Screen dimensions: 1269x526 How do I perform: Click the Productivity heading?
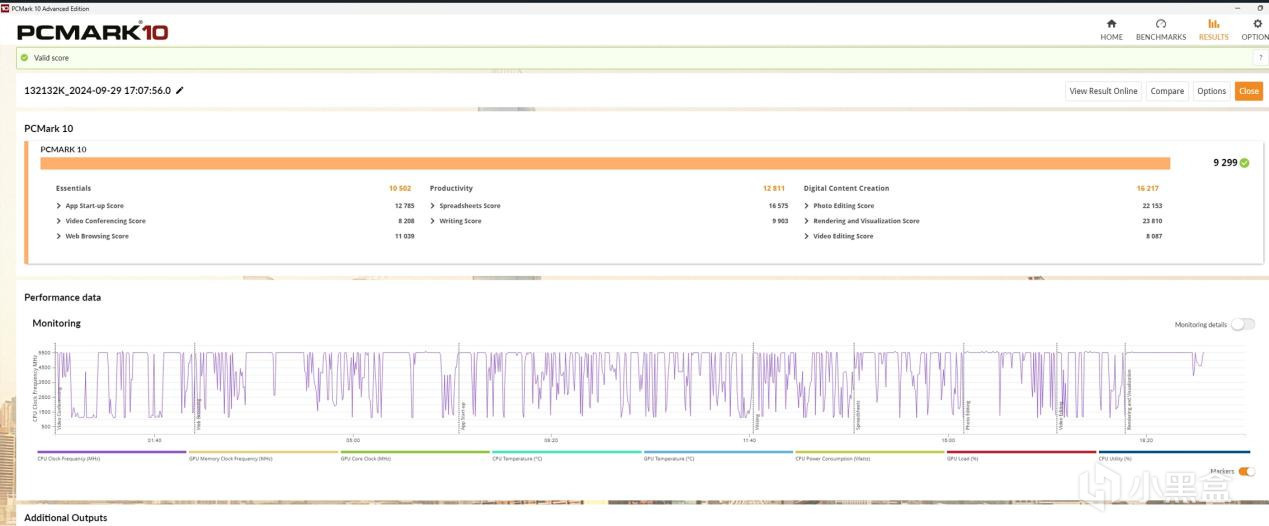(x=451, y=188)
